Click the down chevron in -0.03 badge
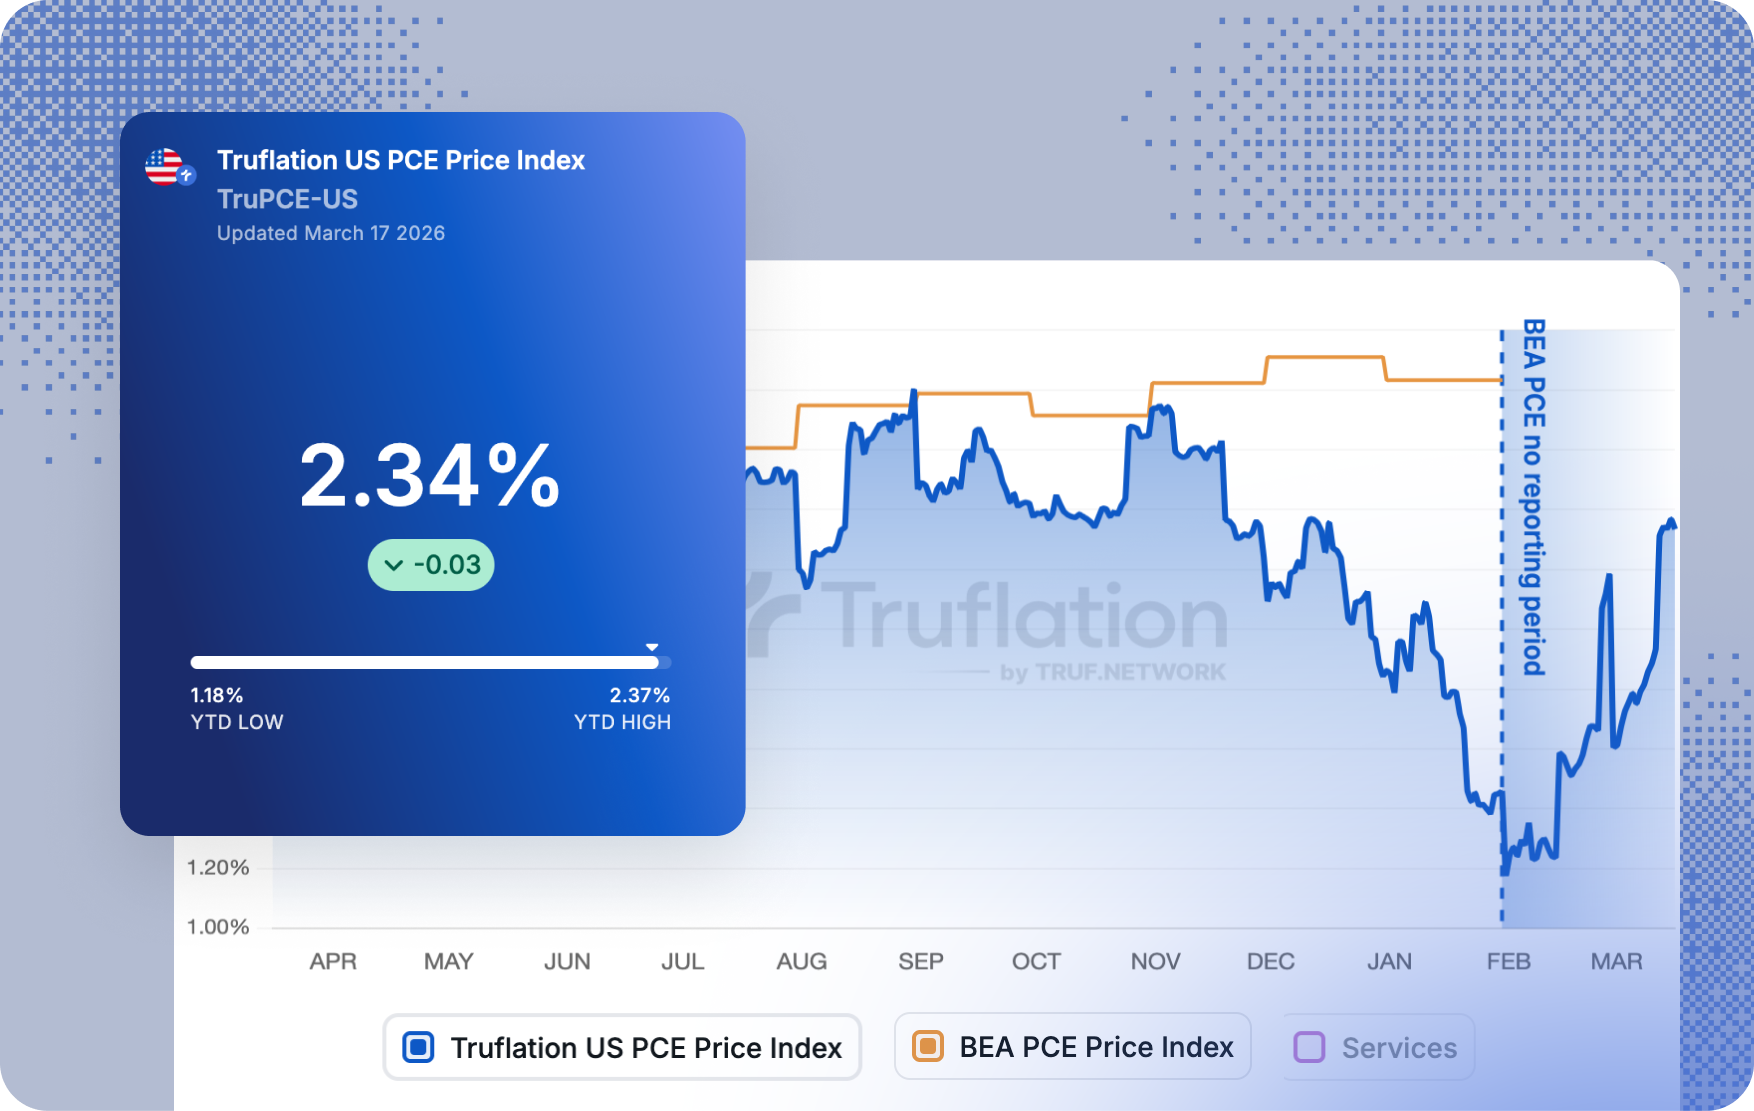 394,566
